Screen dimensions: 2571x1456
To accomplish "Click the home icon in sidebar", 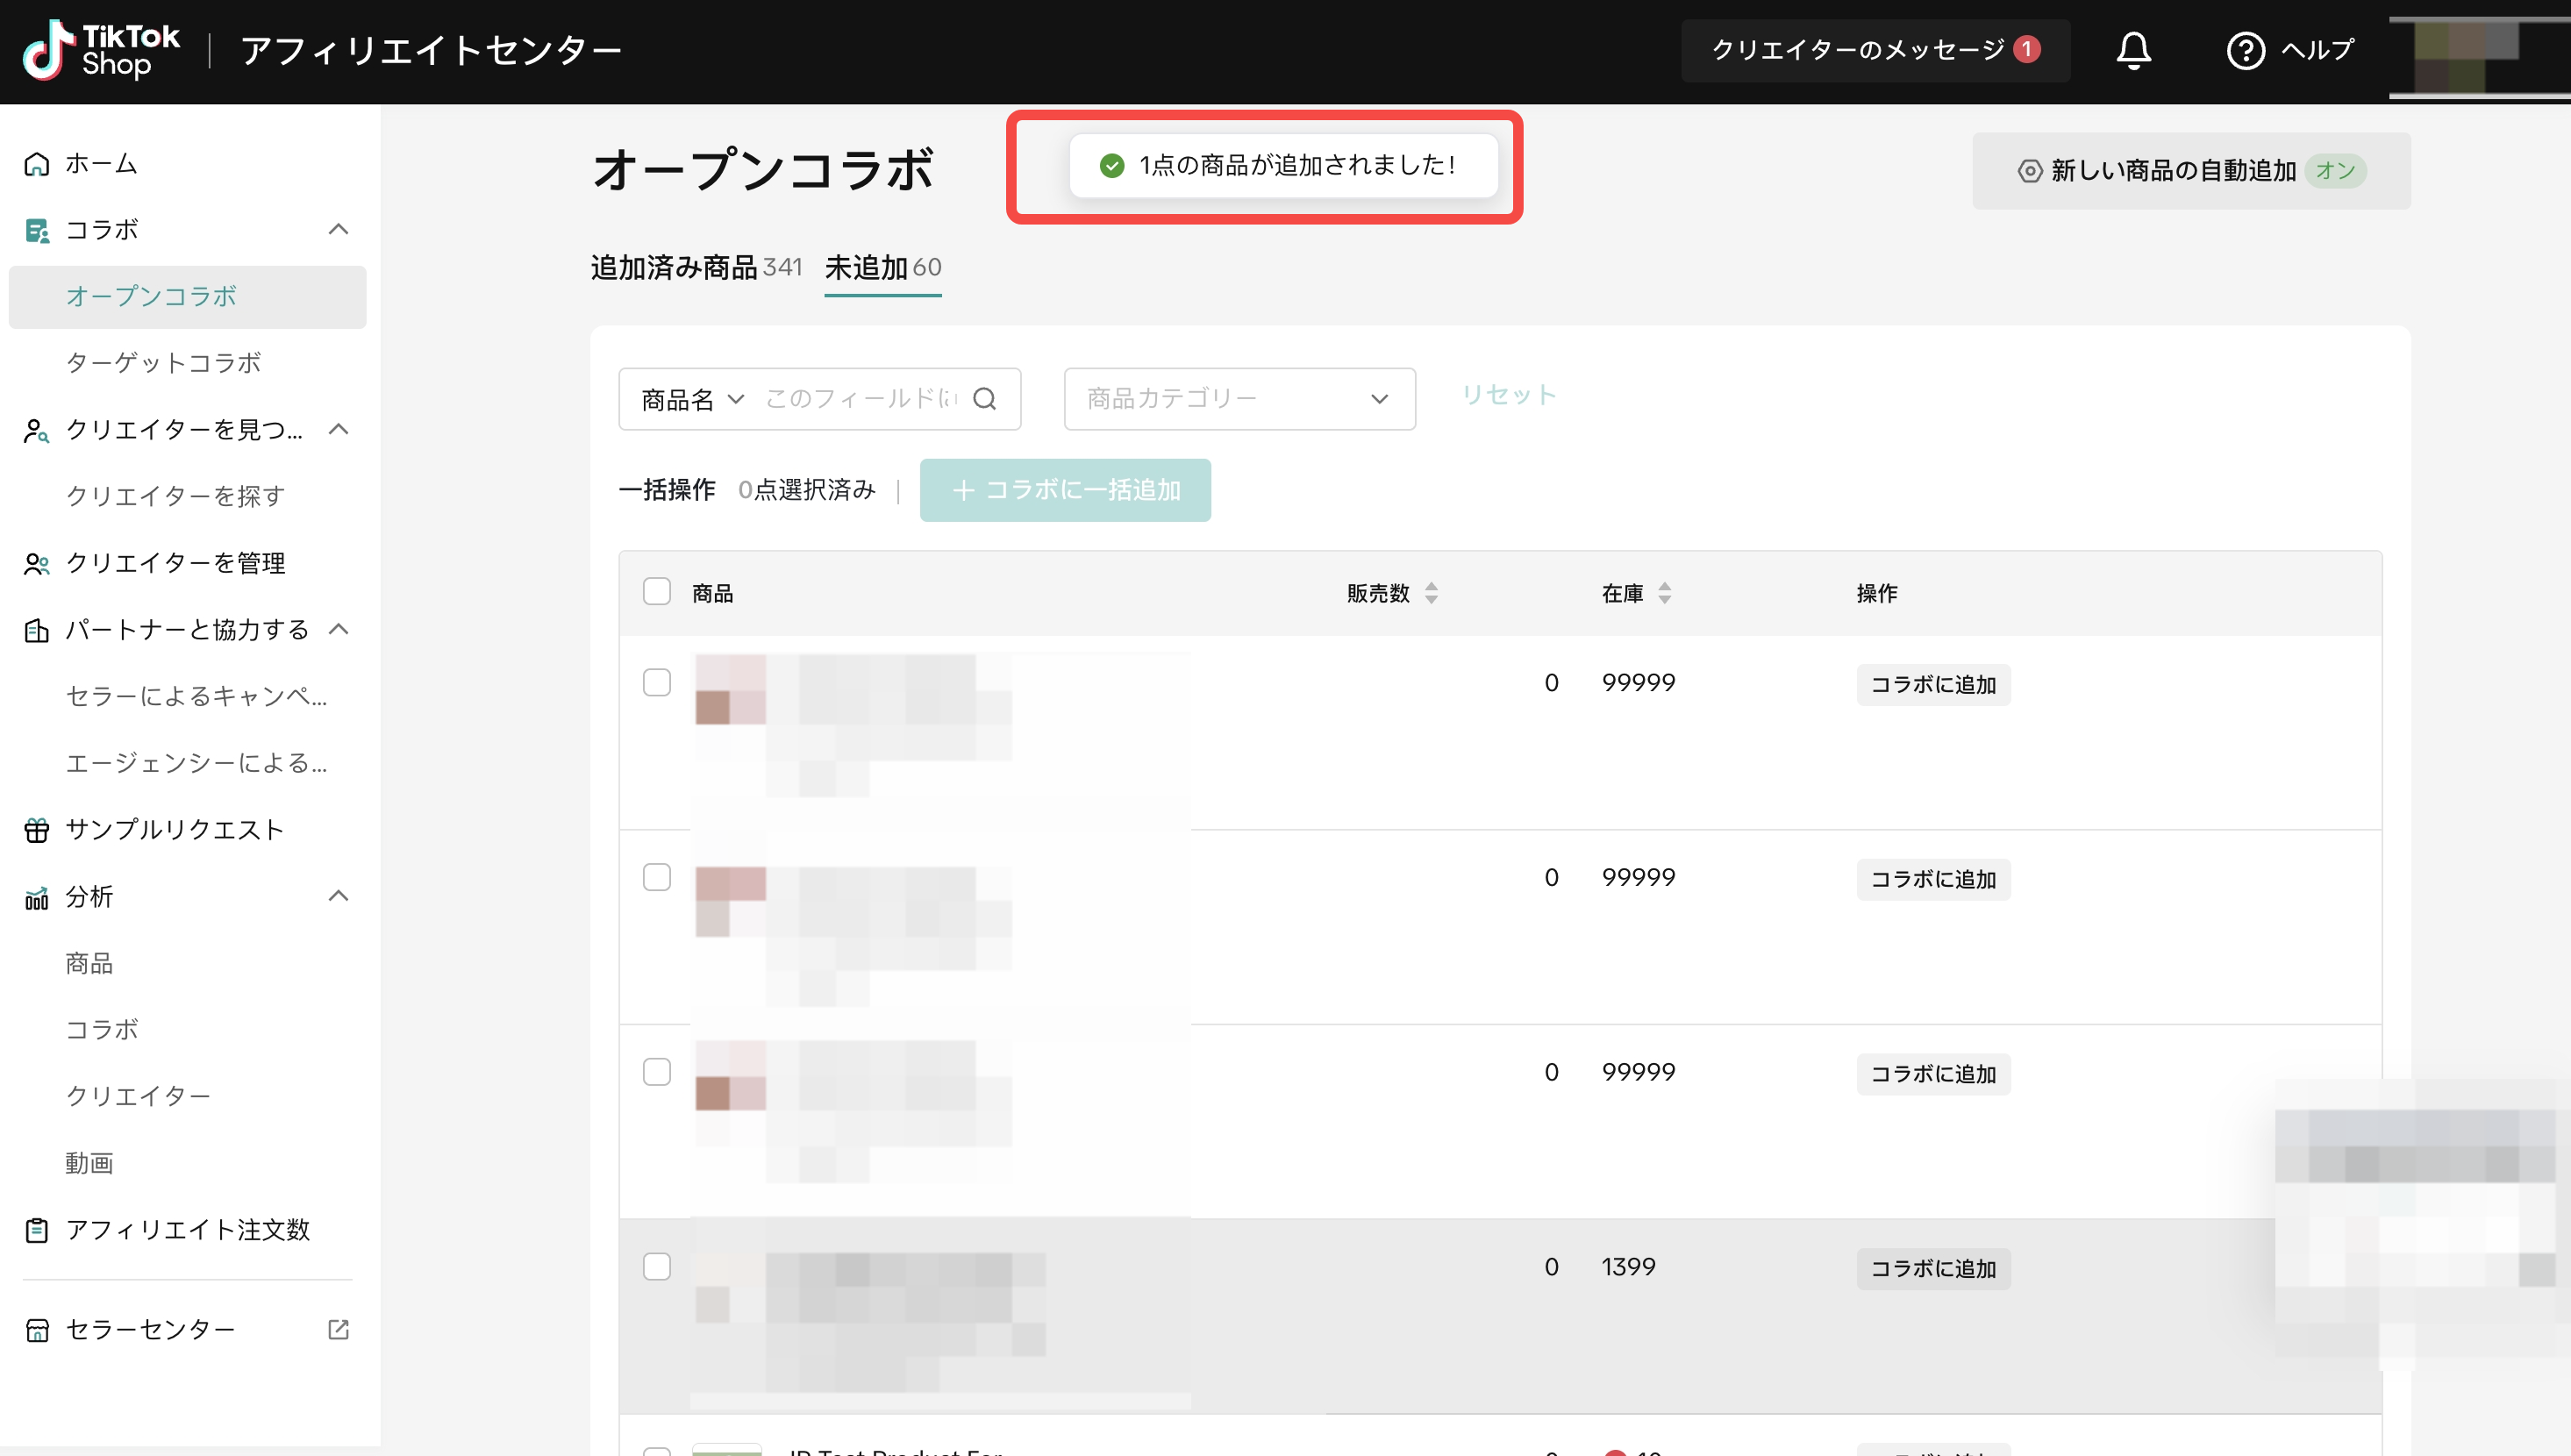I will pyautogui.click(x=37, y=163).
